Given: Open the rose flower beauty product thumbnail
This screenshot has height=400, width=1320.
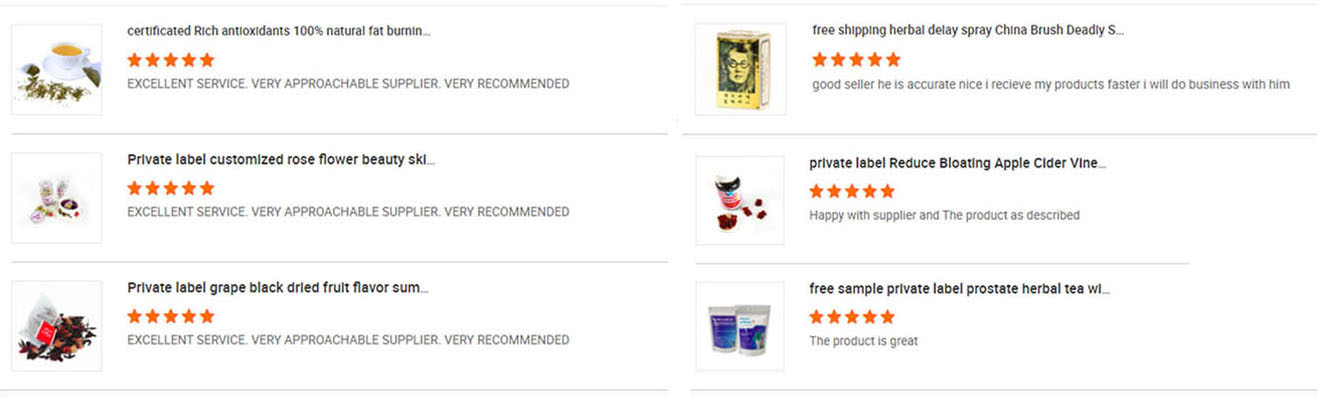Looking at the screenshot, I should pos(56,197).
